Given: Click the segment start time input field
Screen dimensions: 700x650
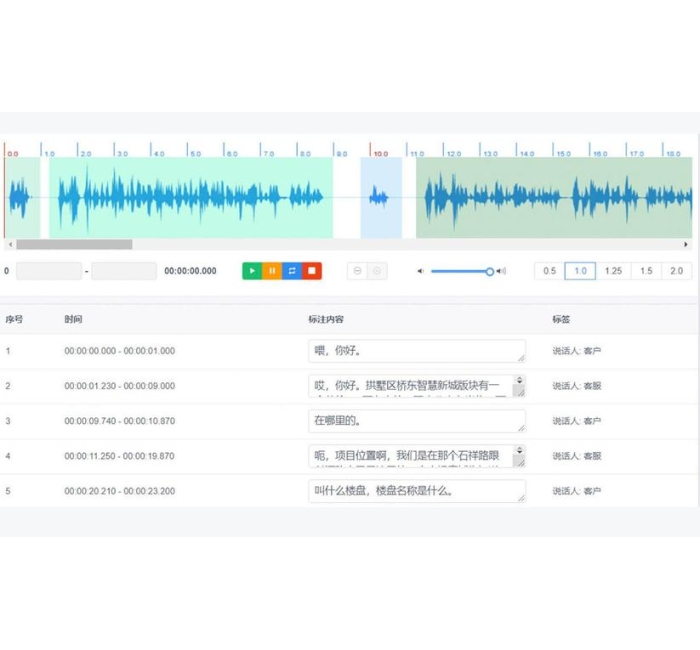Looking at the screenshot, I should [49, 271].
